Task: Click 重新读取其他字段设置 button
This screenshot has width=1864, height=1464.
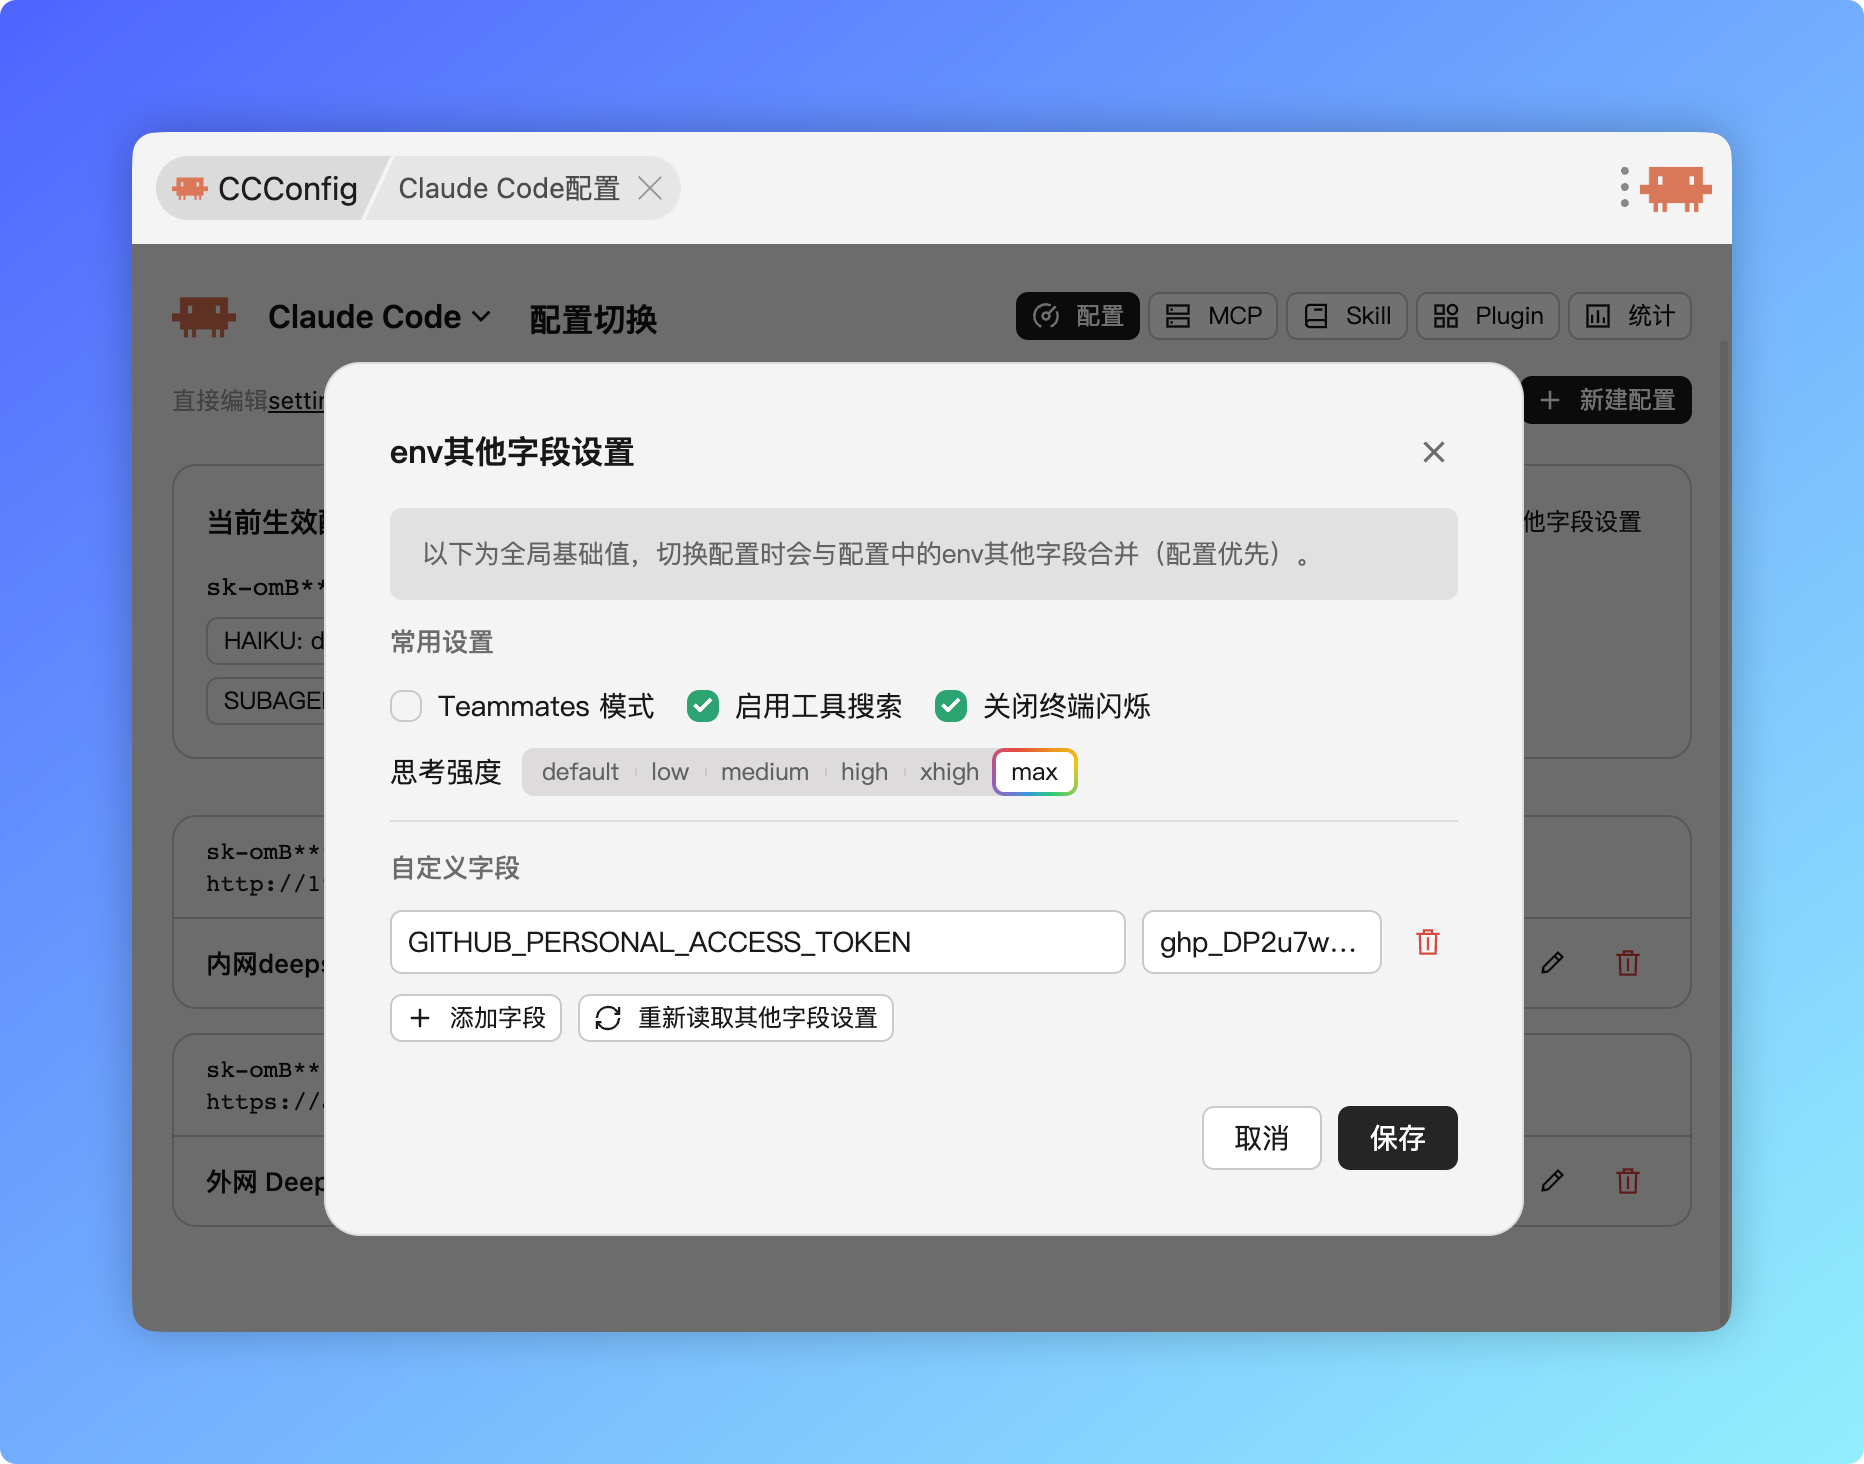Action: [x=736, y=1018]
